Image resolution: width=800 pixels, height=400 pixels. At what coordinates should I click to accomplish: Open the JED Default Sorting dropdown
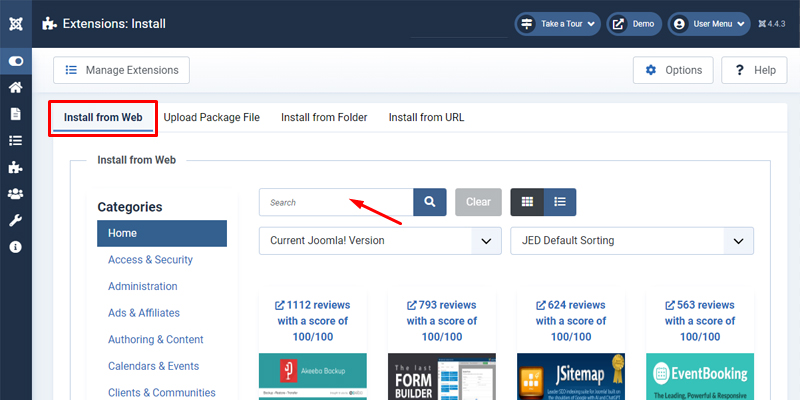pyautogui.click(x=631, y=241)
